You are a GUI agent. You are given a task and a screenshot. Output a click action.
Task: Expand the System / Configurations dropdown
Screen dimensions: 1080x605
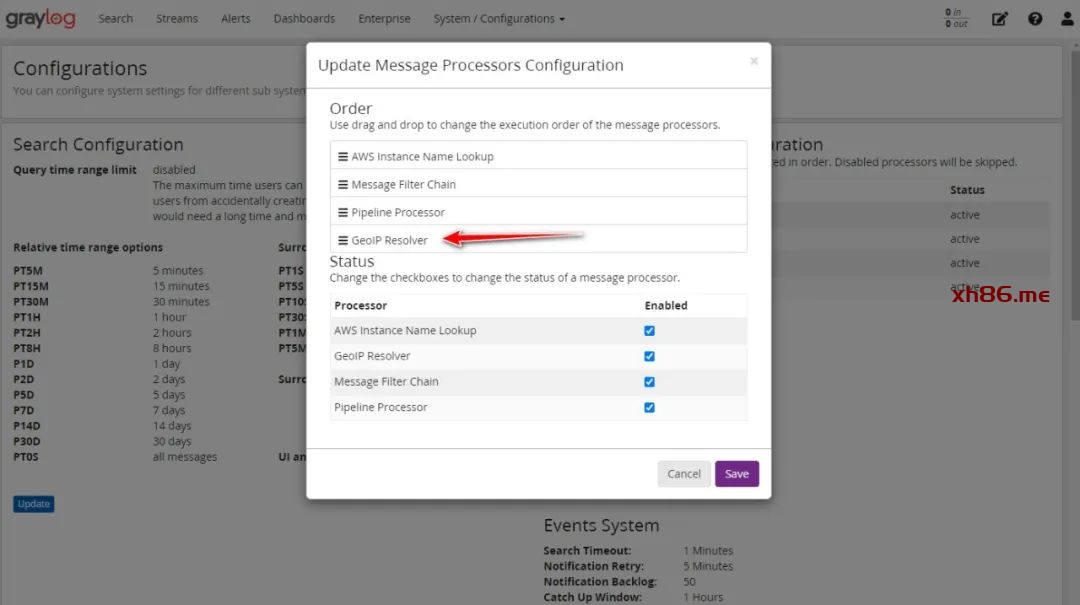[x=498, y=19]
